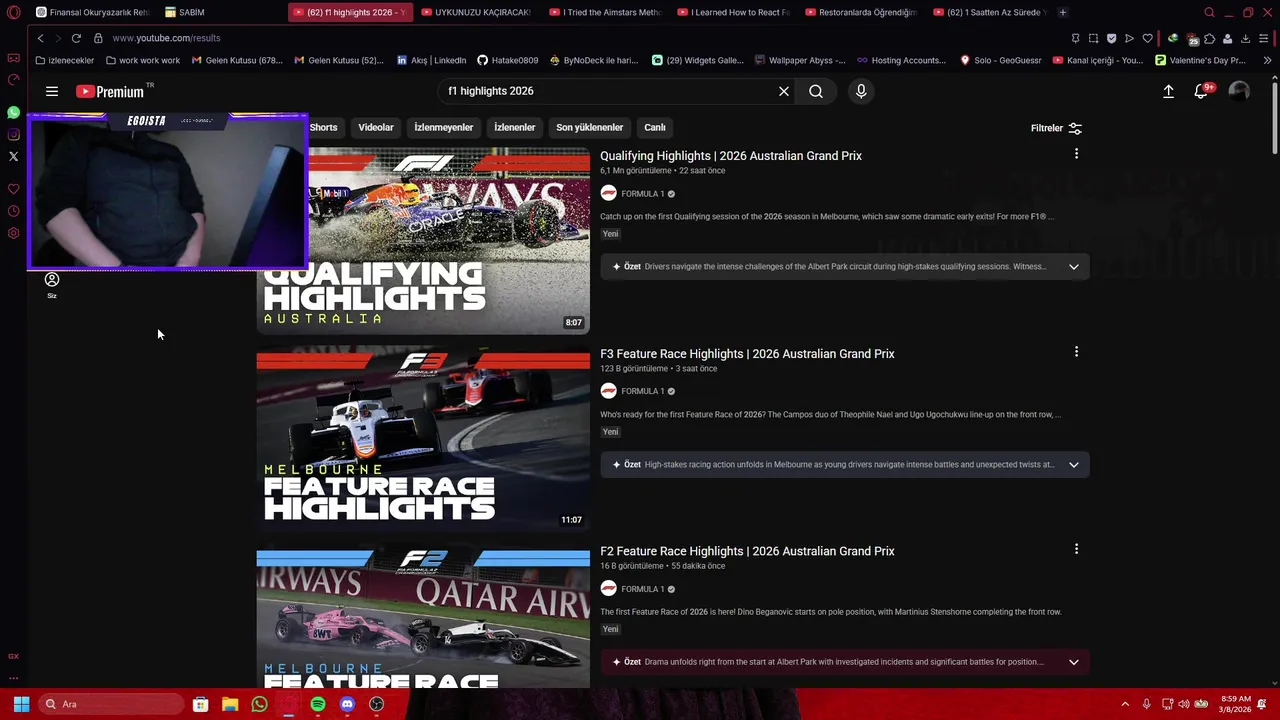Open X (Twitter) in the Opera sidebar

13,157
